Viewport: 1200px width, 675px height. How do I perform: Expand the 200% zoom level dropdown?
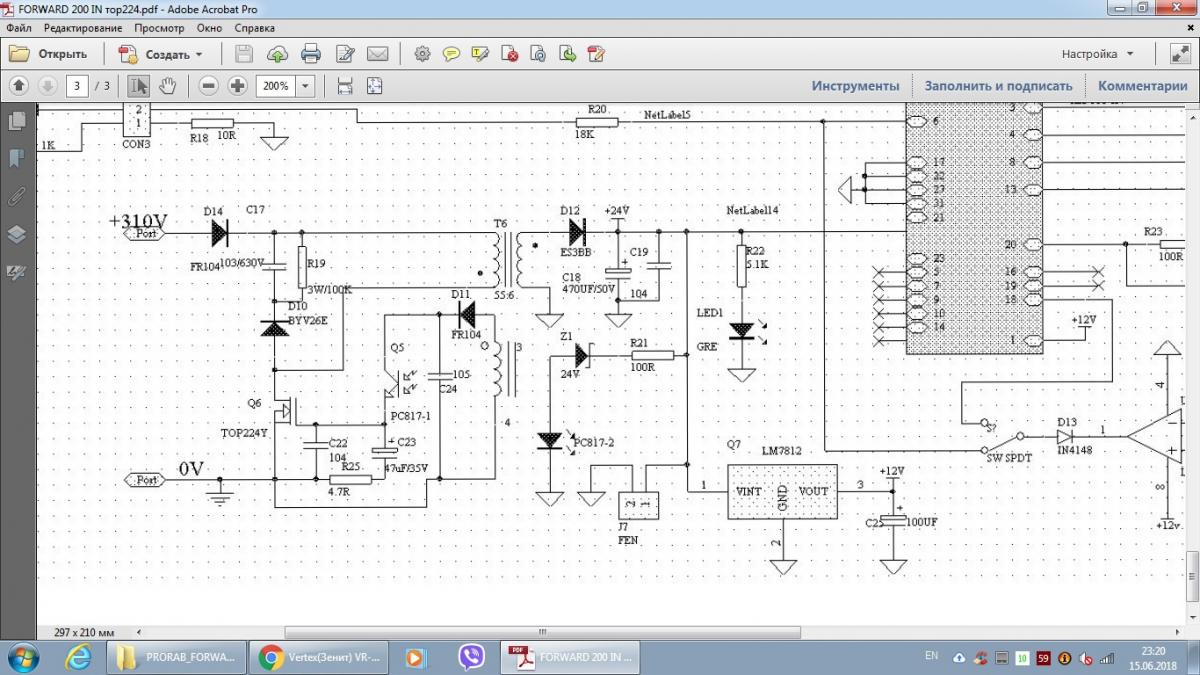click(x=305, y=86)
